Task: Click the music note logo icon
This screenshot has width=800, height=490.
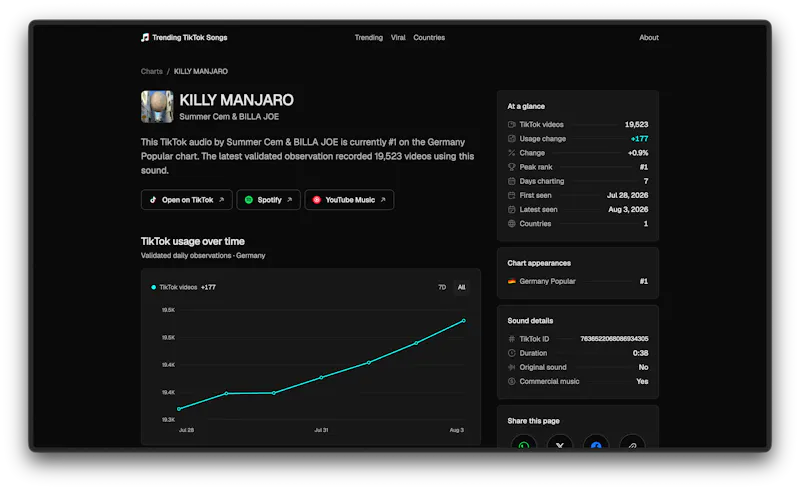Action: pyautogui.click(x=145, y=37)
